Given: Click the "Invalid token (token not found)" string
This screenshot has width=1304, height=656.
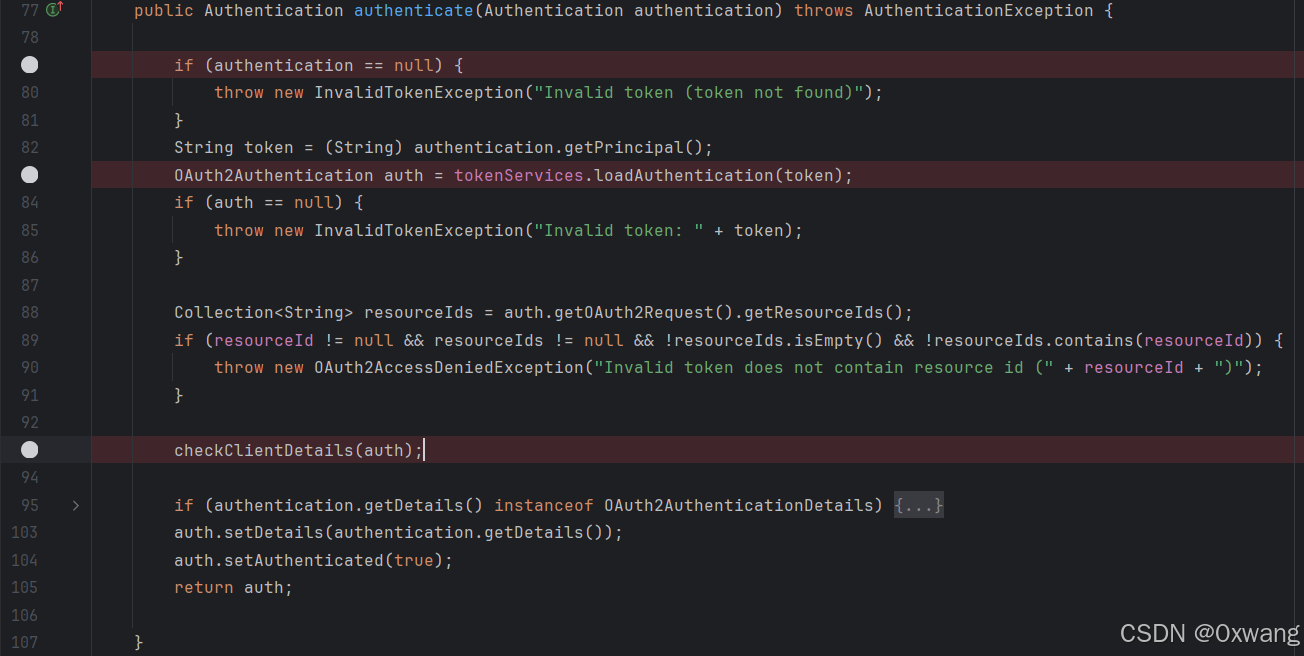Looking at the screenshot, I should [699, 92].
